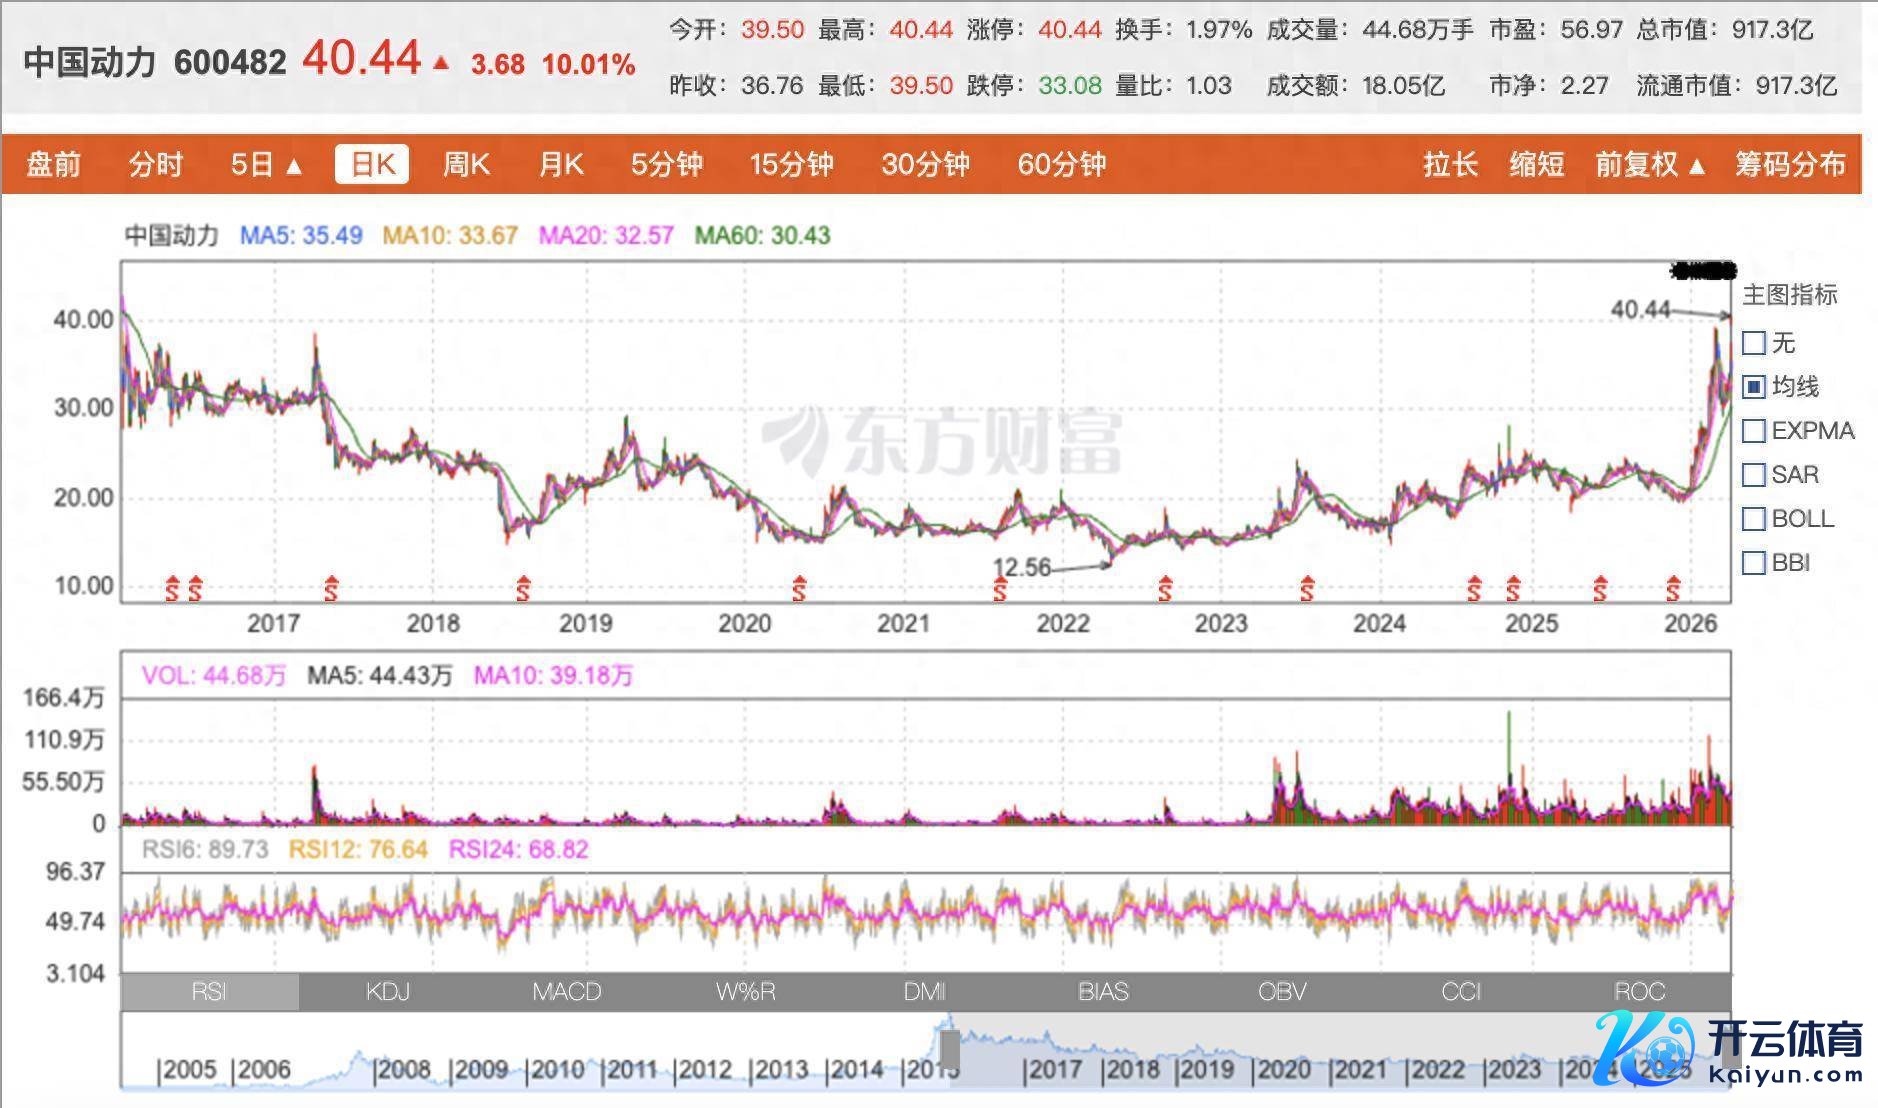
Task: Select the 分时 intraday chart tab
Action: tap(155, 164)
